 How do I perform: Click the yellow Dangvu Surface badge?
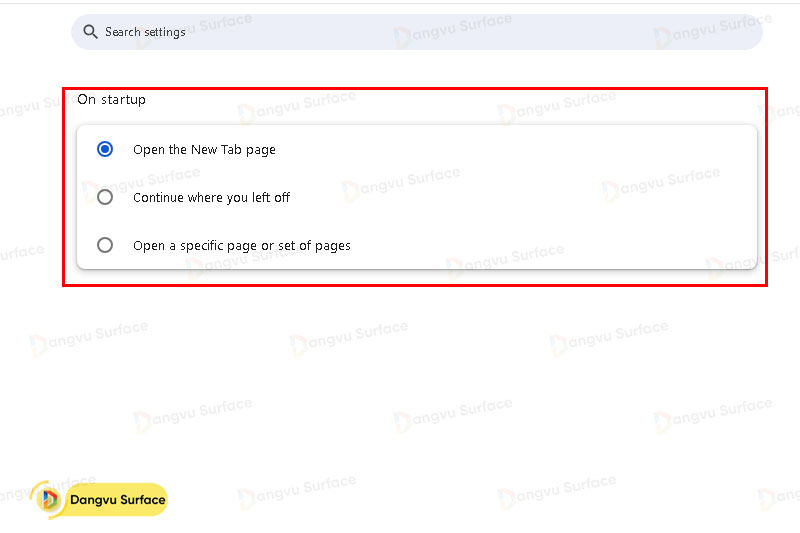click(x=101, y=500)
